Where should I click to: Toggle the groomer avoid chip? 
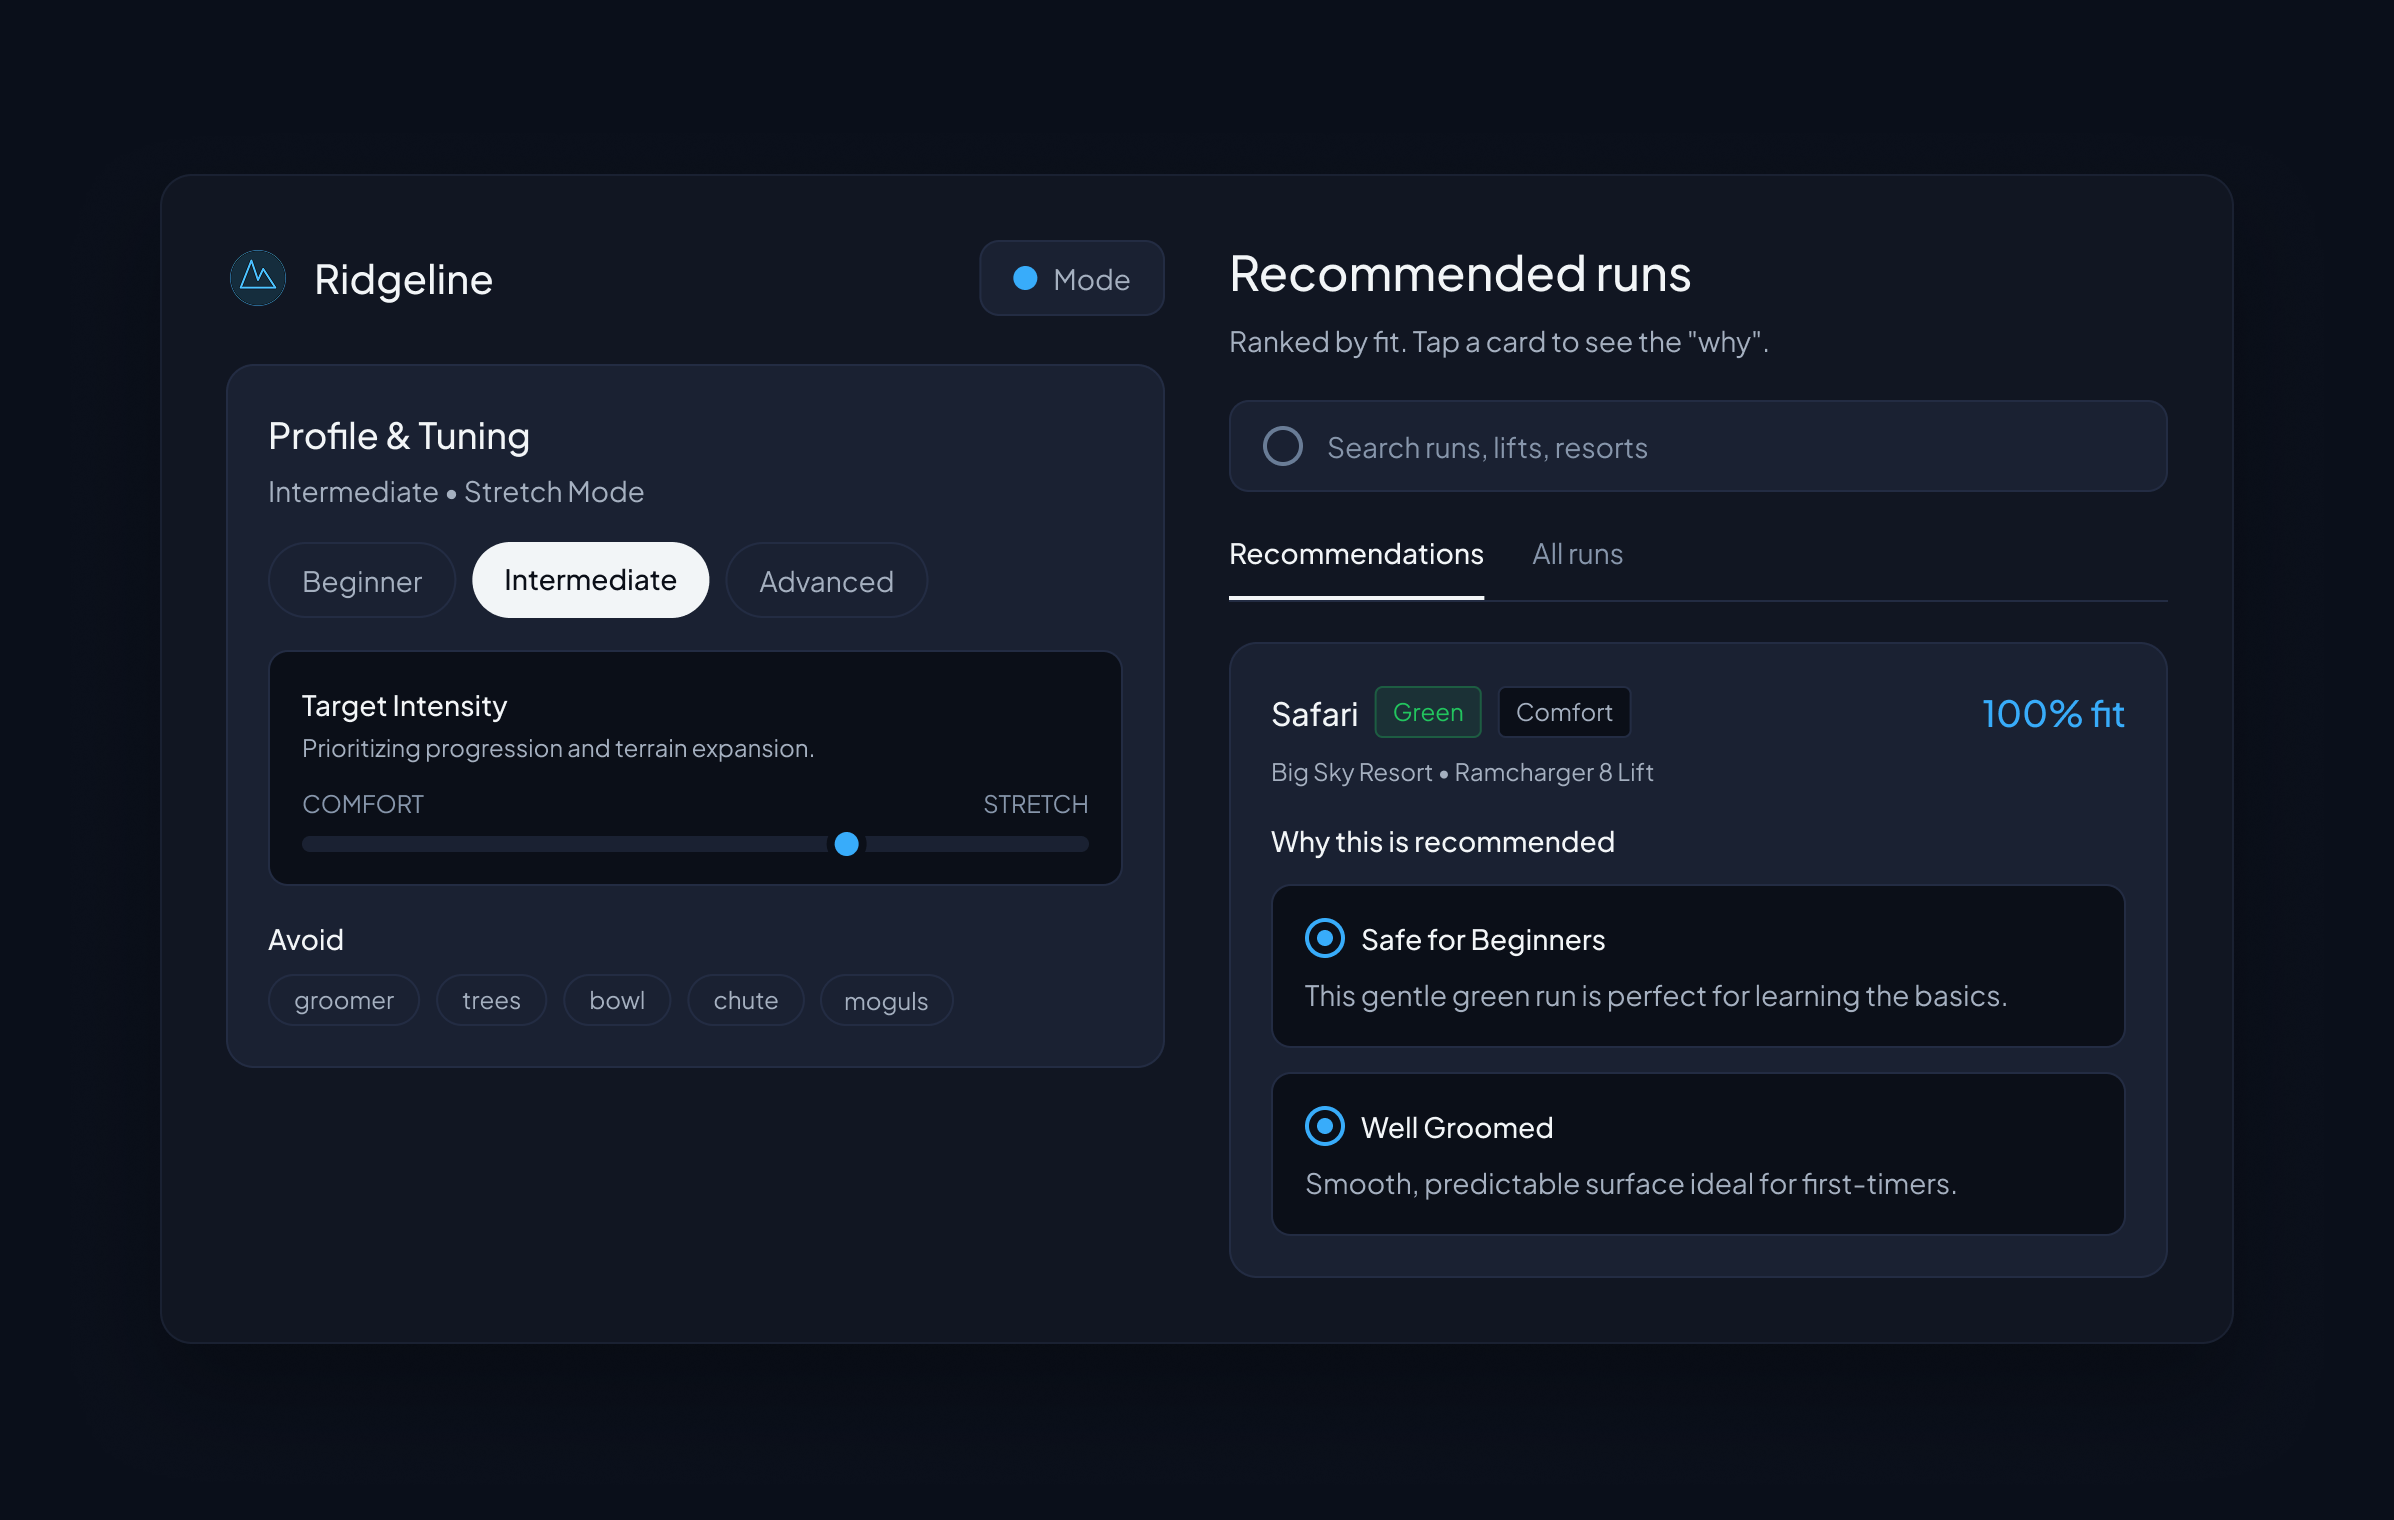click(344, 1000)
